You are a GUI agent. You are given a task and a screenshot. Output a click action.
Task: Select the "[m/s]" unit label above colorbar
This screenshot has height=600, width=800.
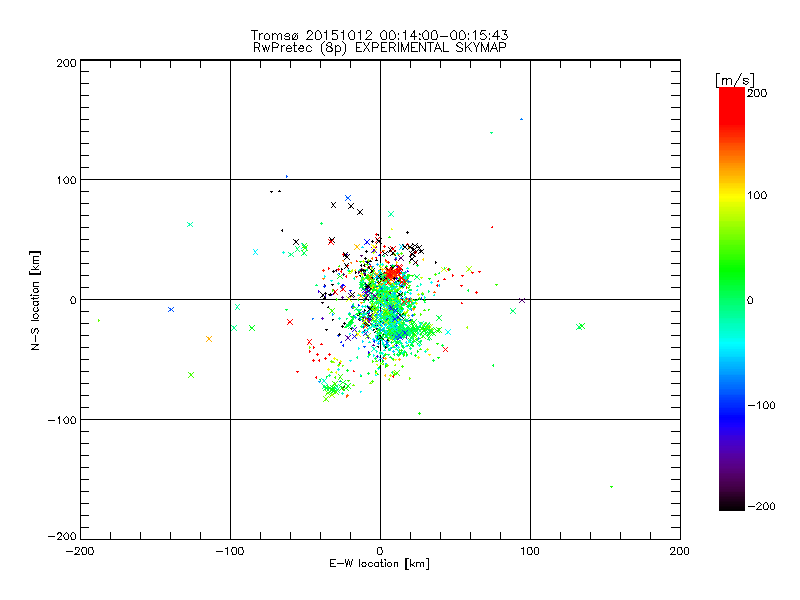[735, 80]
